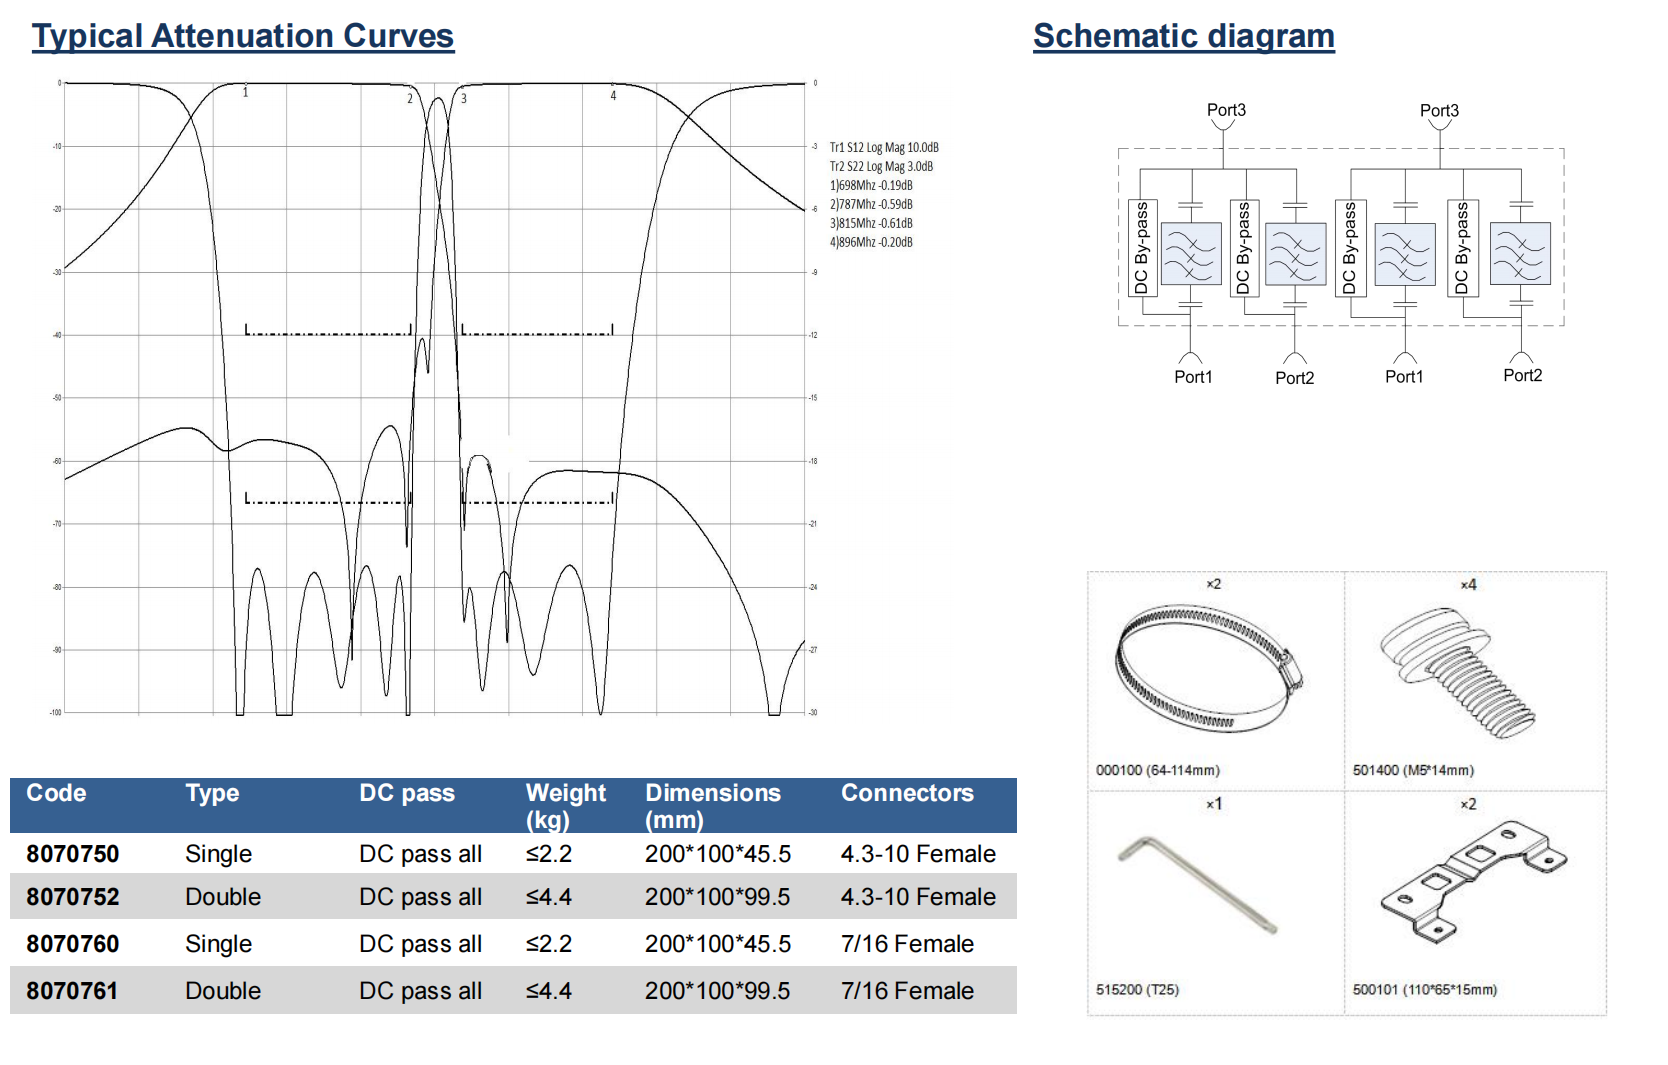Viewport: 1668px width, 1065px height.
Task: Select product code 8070750
Action: (72, 854)
